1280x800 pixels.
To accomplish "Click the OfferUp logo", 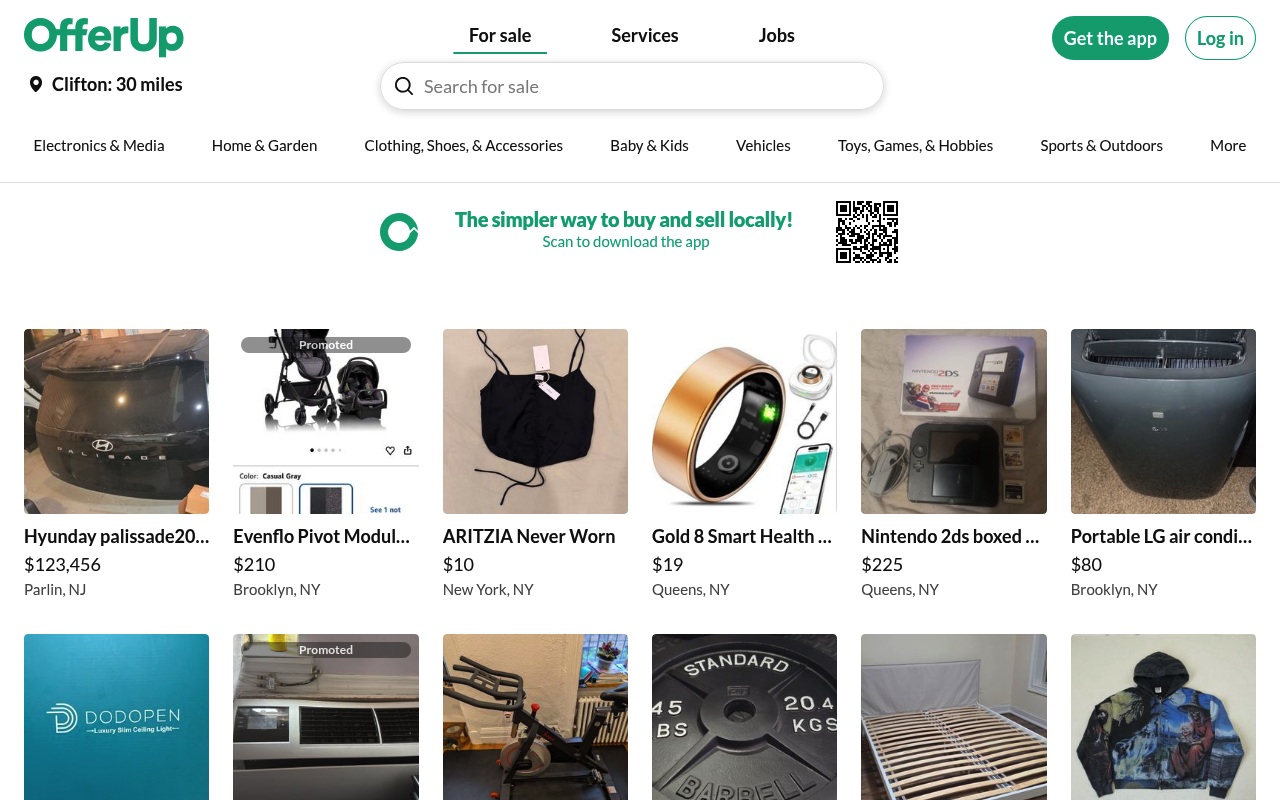I will (x=104, y=37).
